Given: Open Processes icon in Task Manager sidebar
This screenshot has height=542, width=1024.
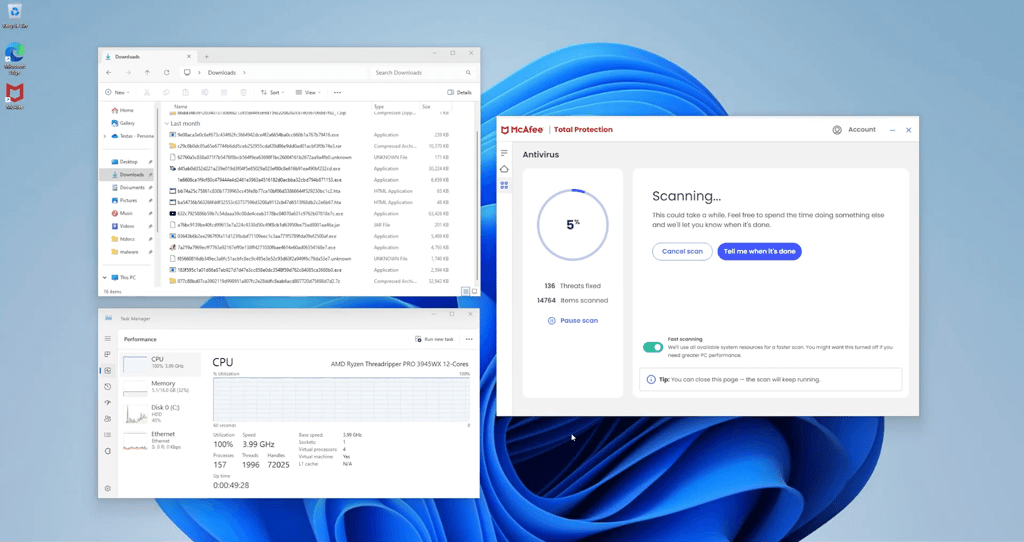Looking at the screenshot, I should (x=108, y=355).
